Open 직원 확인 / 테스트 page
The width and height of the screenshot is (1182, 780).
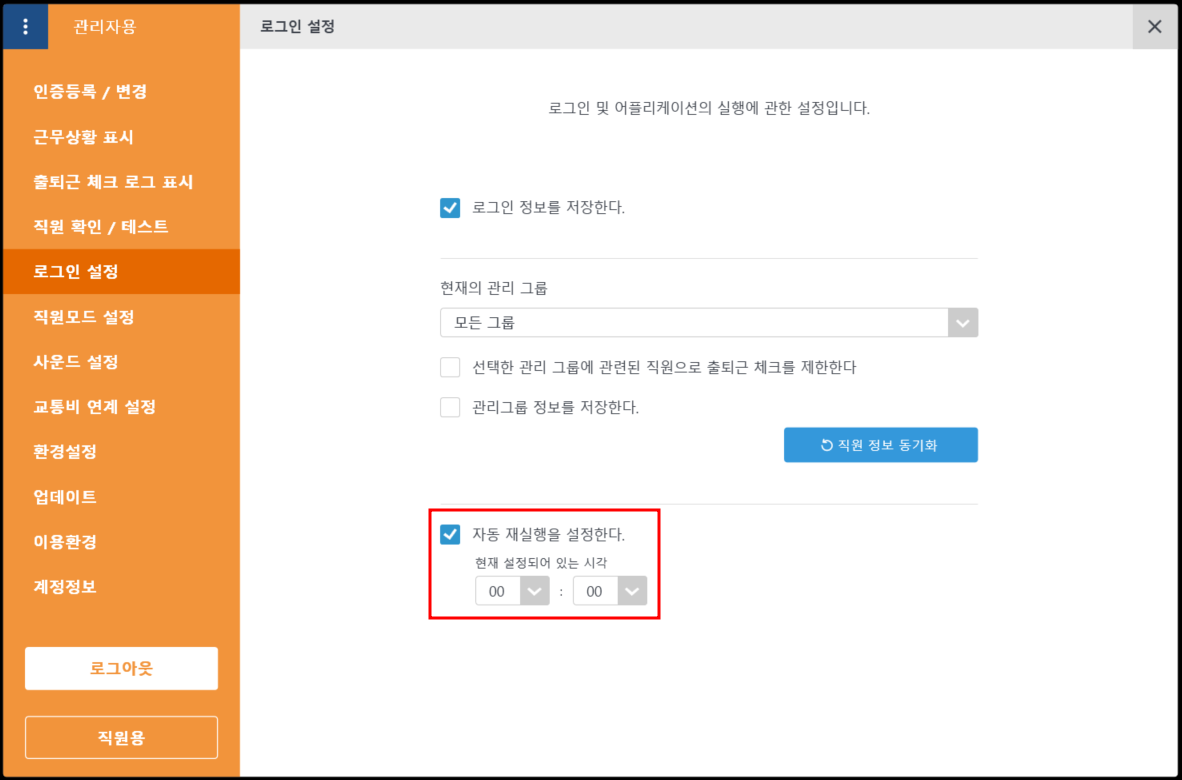[x=100, y=227]
